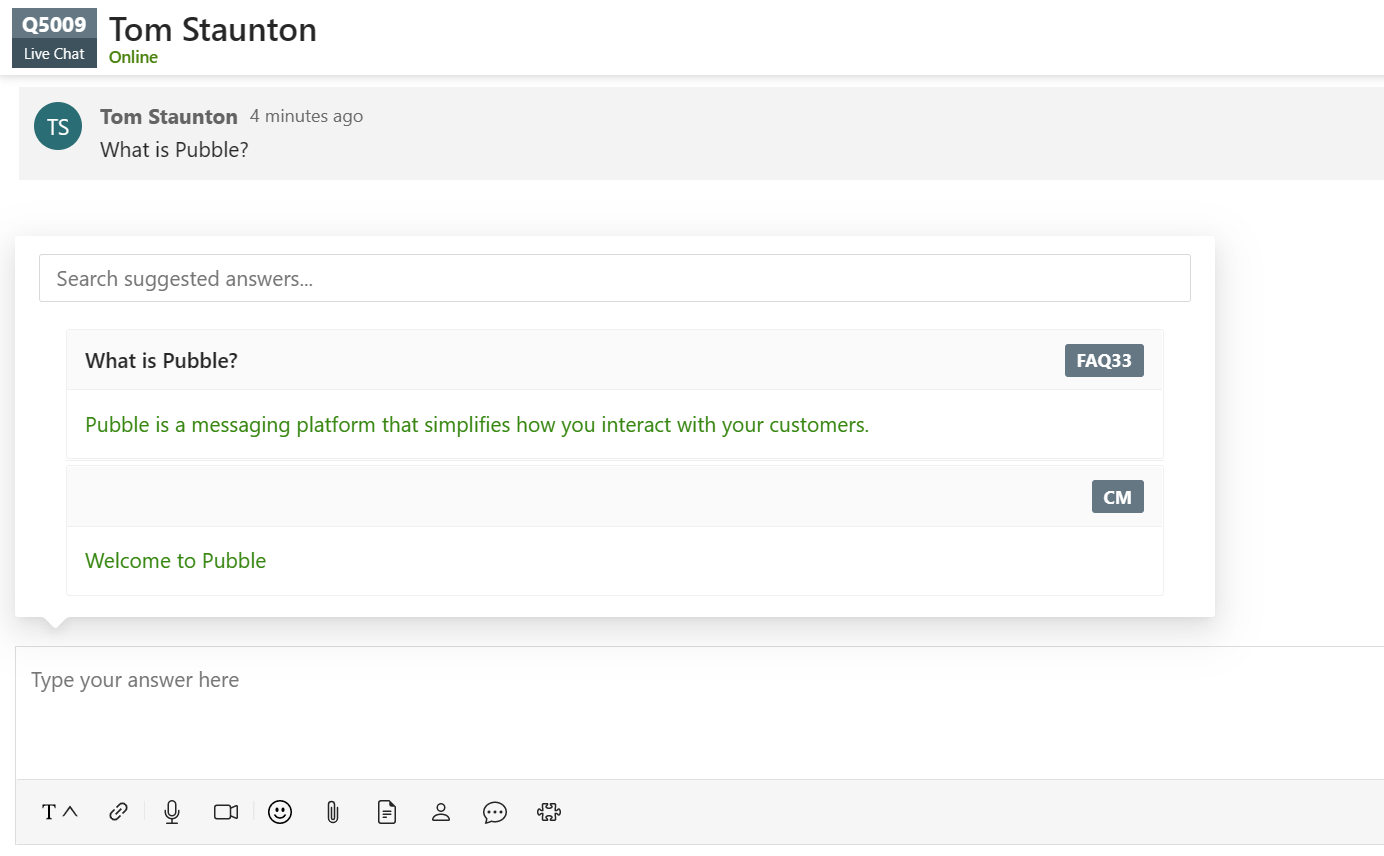Screen dimensions: 1384x856
Task: Click the Online status label
Action: [133, 57]
